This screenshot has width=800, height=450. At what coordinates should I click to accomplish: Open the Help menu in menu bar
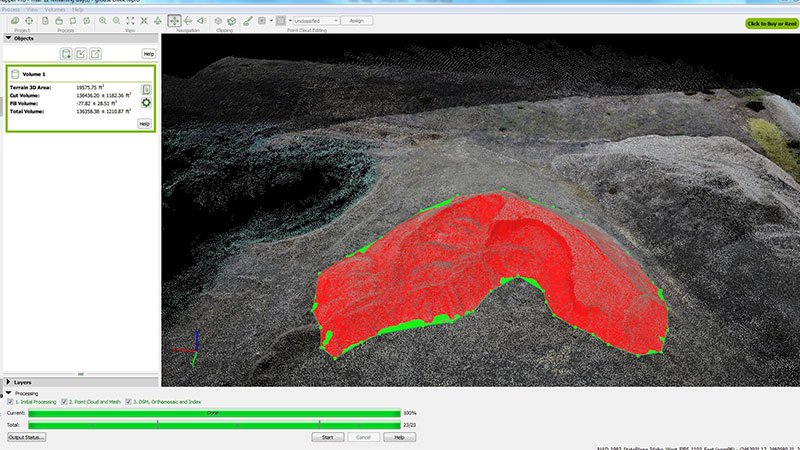[78, 9]
